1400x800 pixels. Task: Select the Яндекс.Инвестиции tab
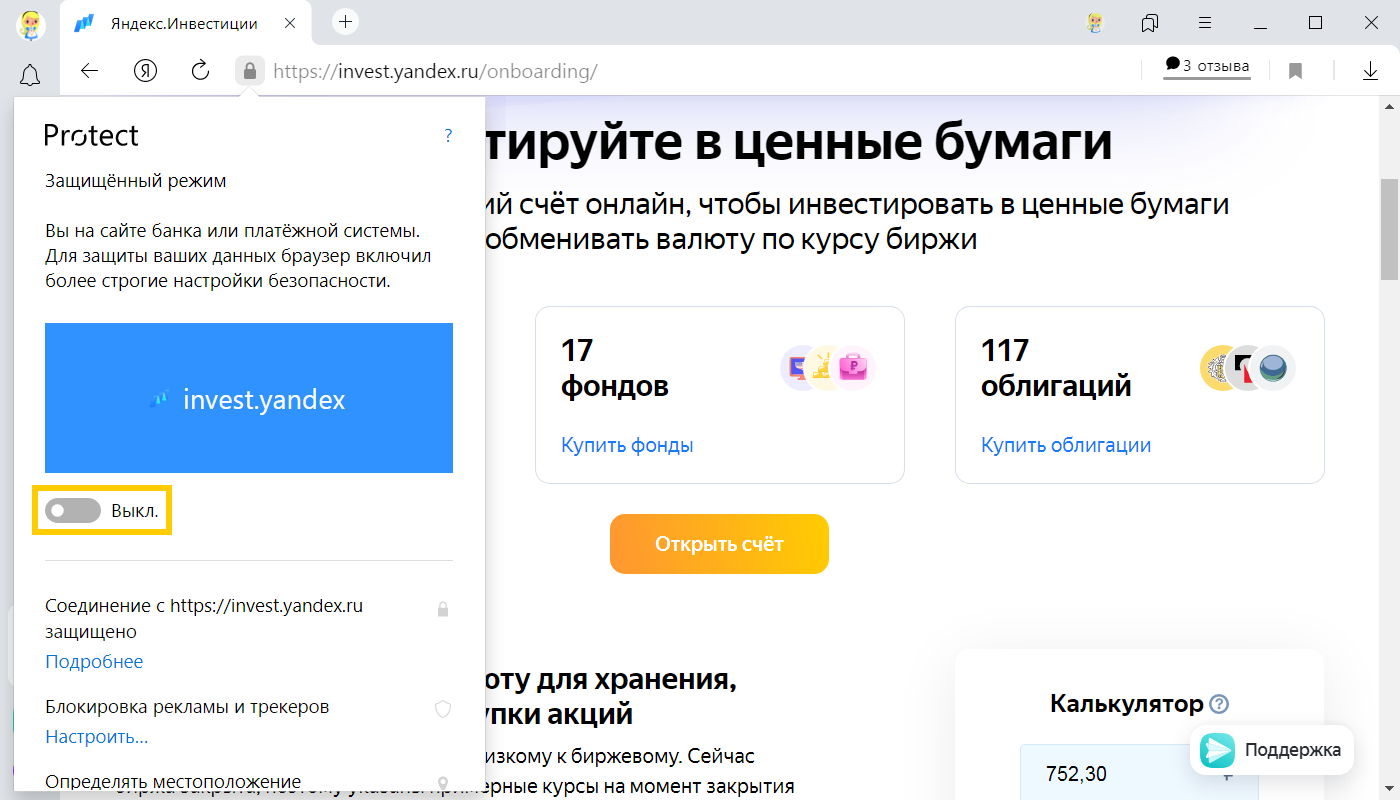(x=186, y=23)
